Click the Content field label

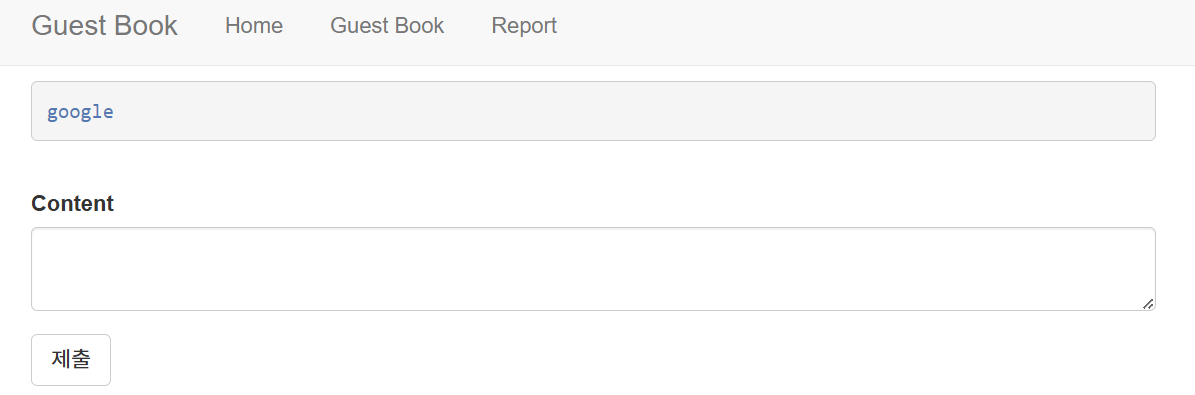click(x=72, y=204)
